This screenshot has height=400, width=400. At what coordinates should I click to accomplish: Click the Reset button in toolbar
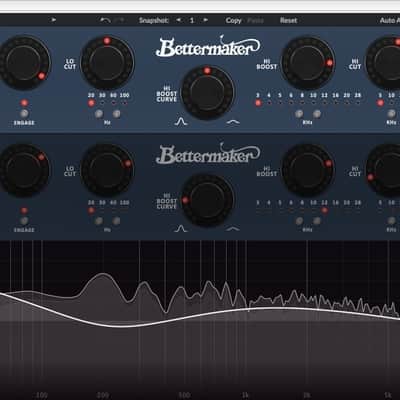click(288, 20)
